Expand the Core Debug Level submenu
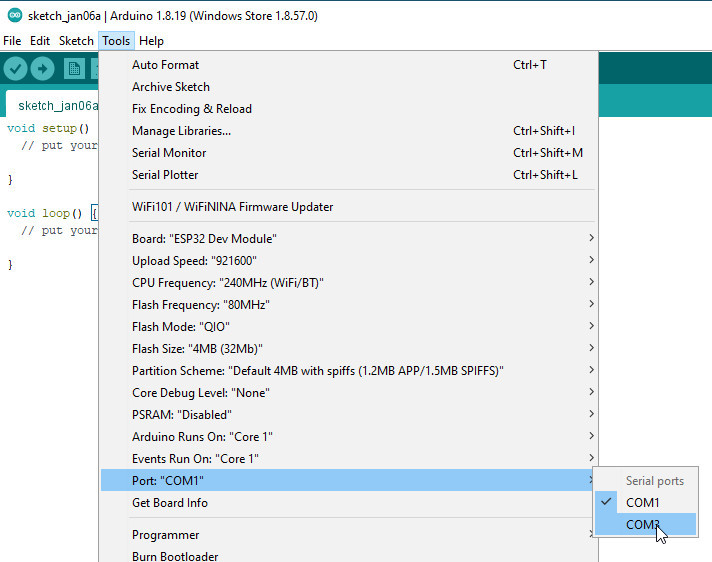The width and height of the screenshot is (712, 562). (x=348, y=393)
